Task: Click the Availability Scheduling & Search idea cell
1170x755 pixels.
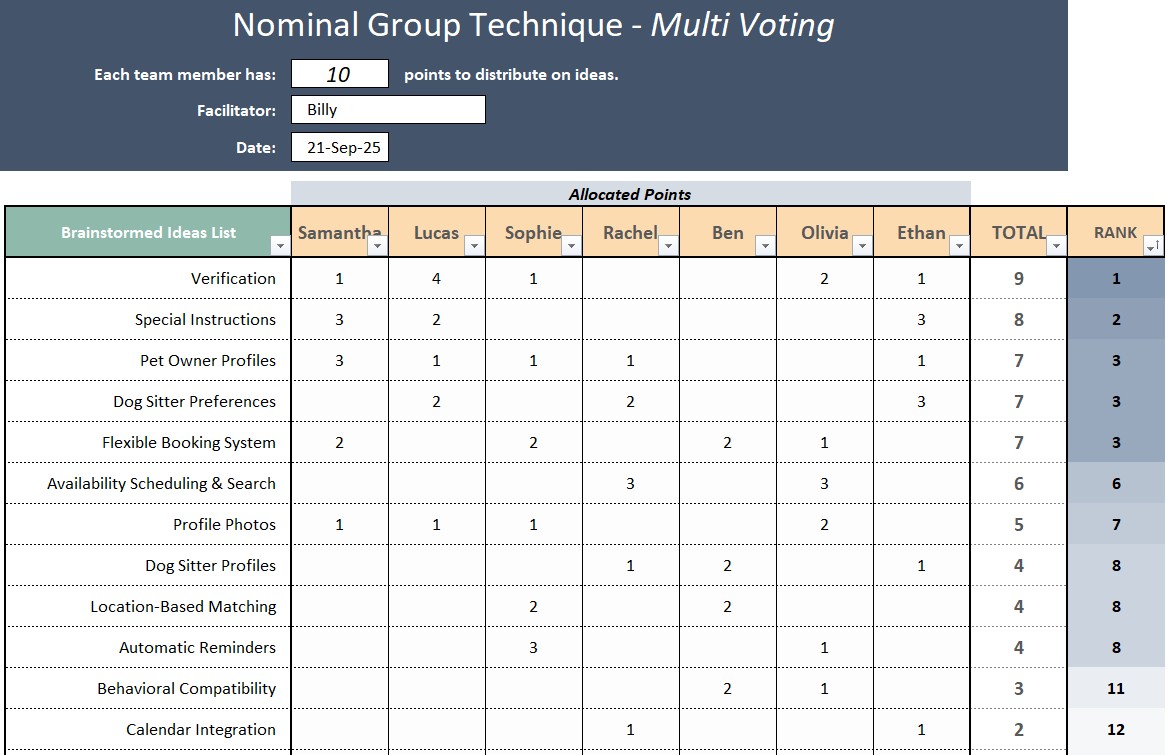Action: [148, 484]
